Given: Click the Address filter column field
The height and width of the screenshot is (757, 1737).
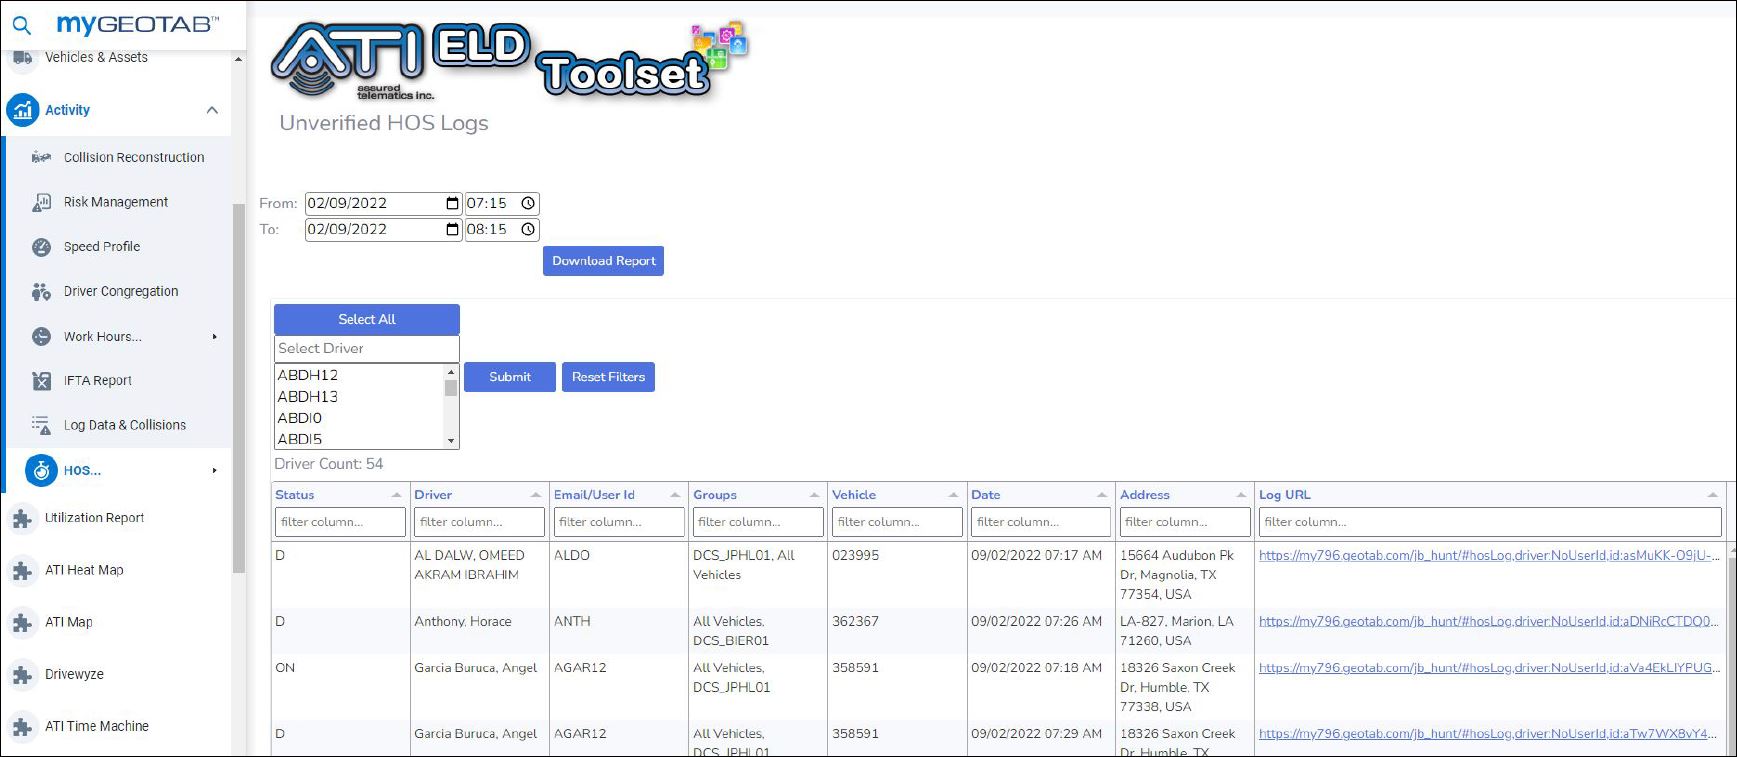Looking at the screenshot, I should tap(1185, 522).
